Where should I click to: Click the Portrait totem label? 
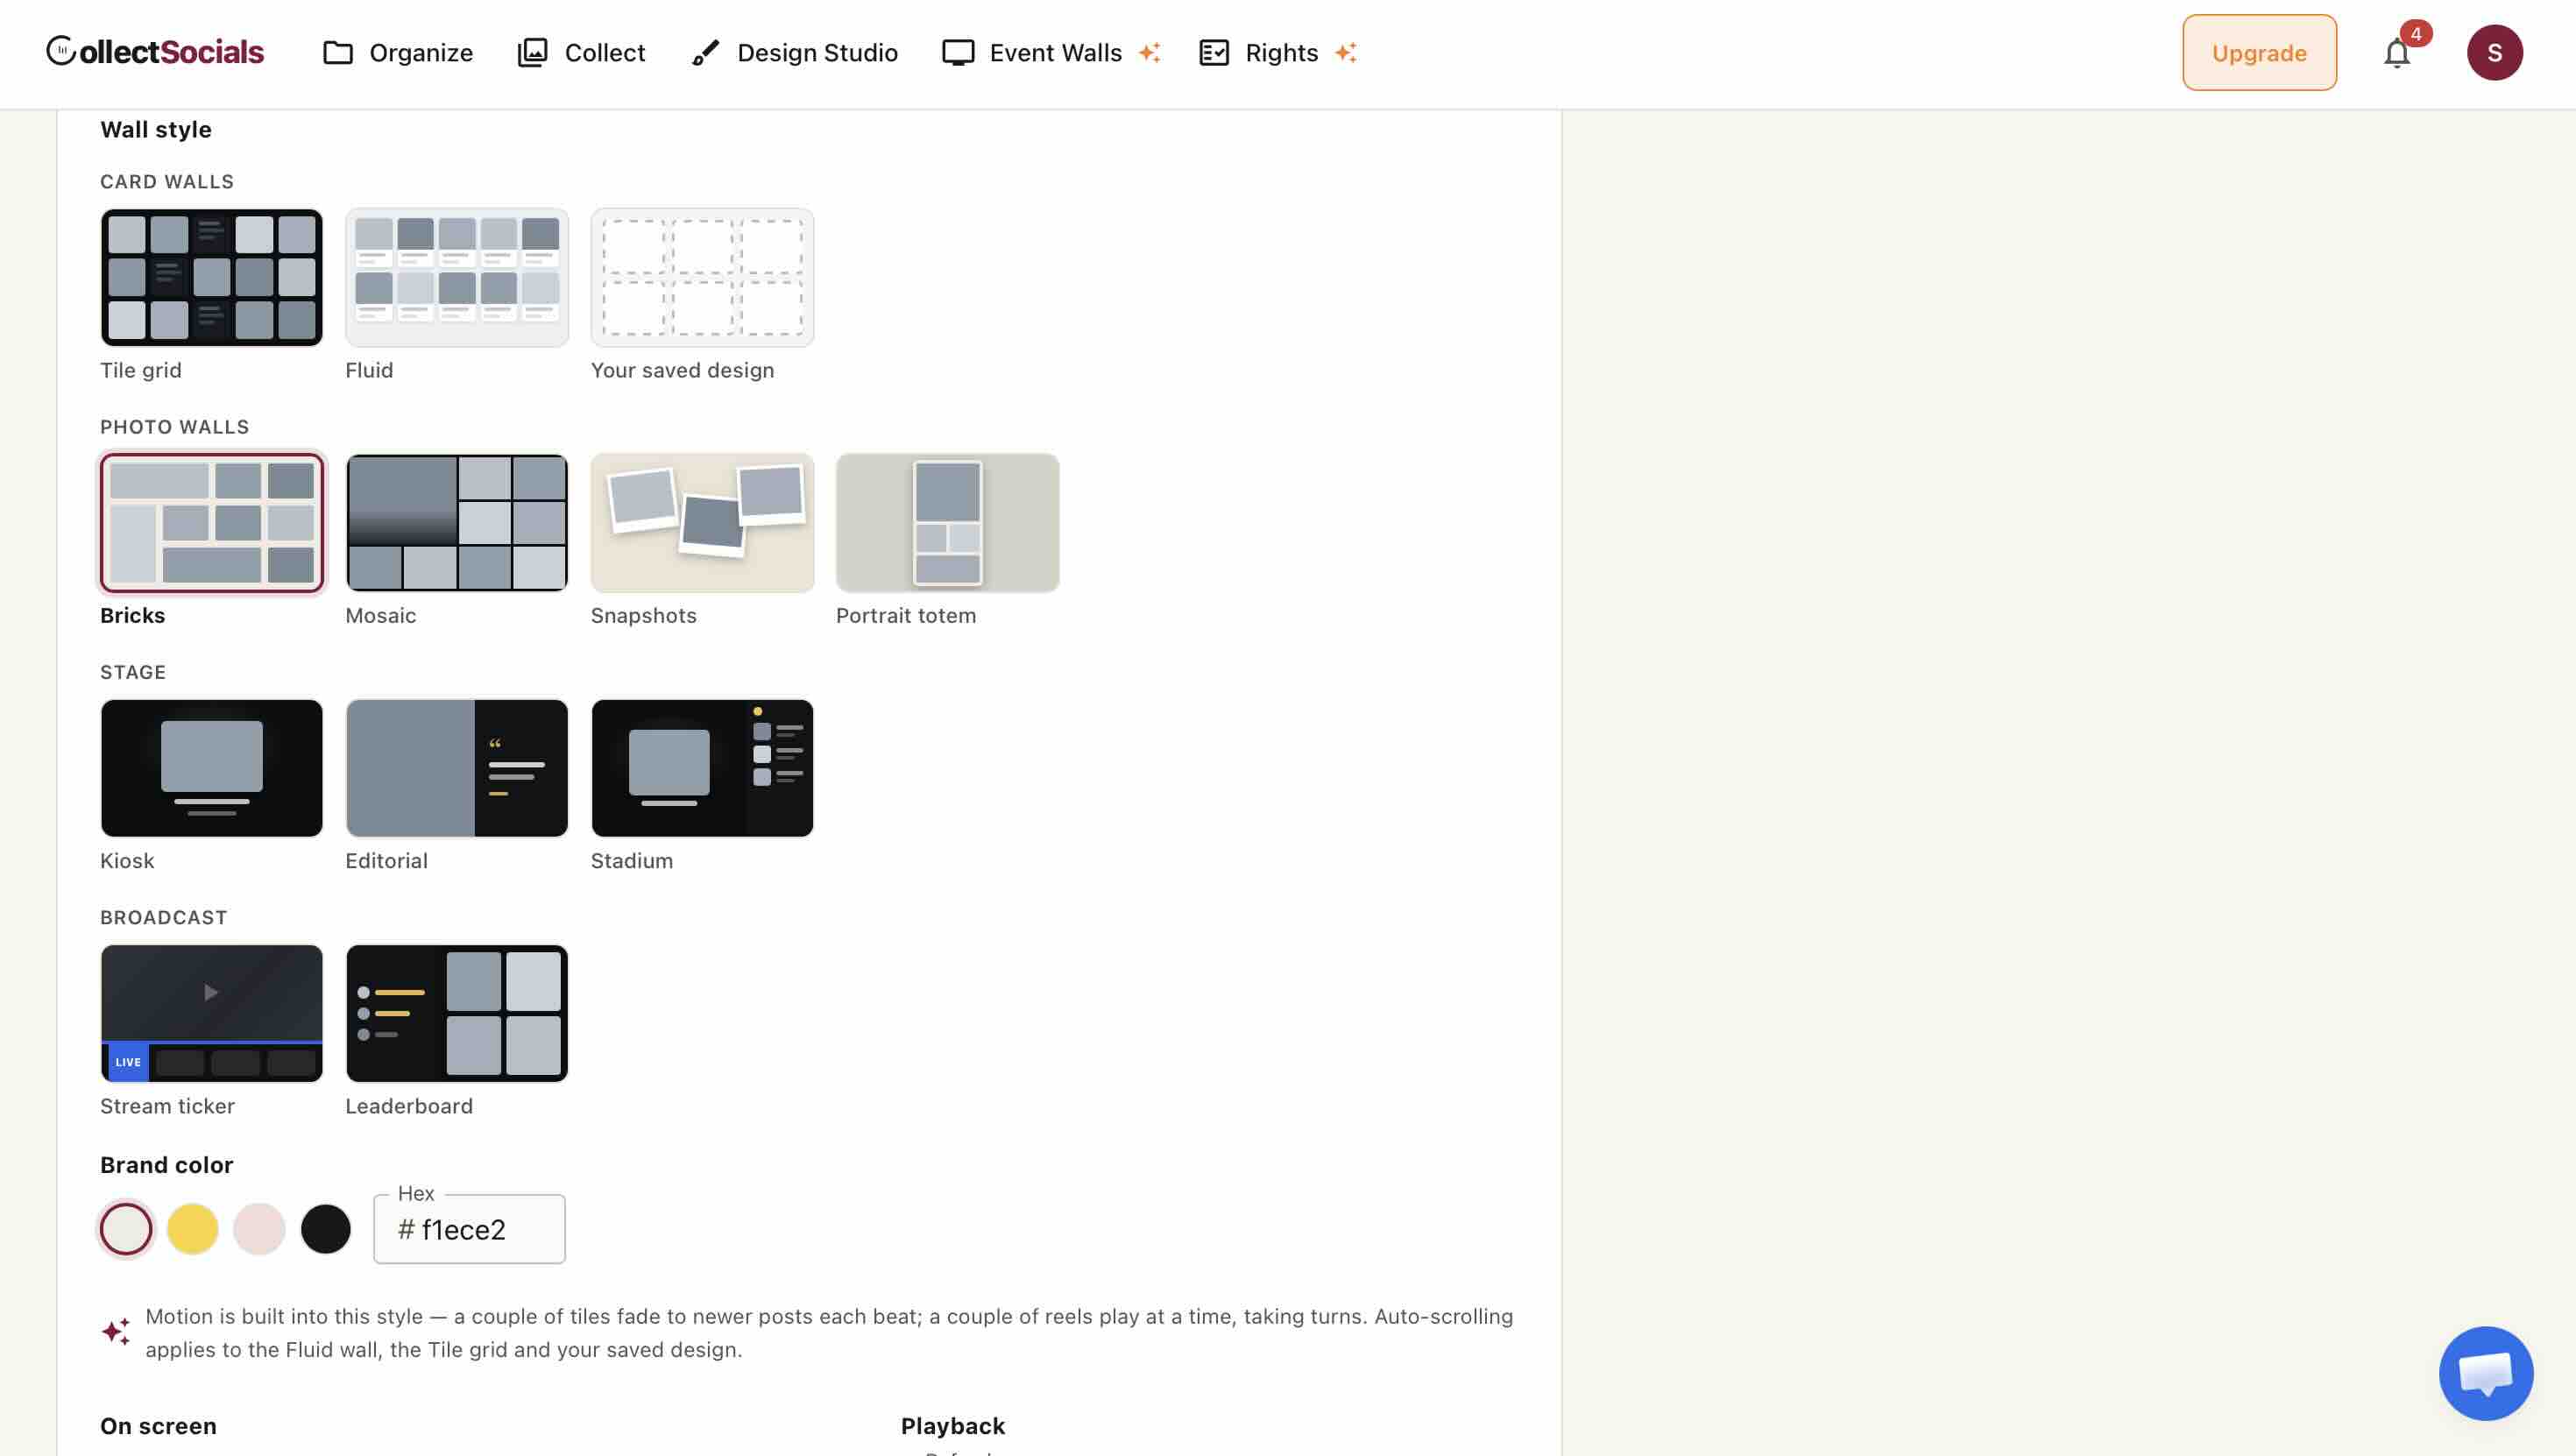(x=906, y=616)
